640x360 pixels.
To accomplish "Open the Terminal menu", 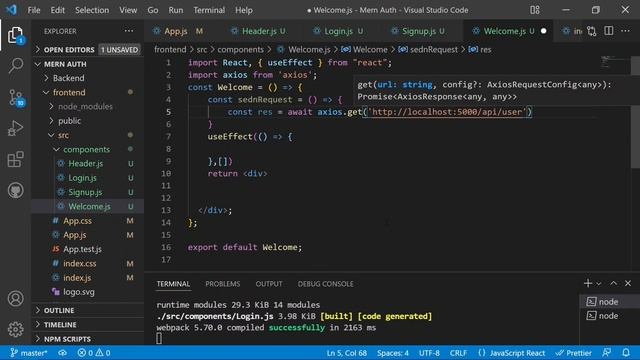I will pyautogui.click(x=209, y=10).
